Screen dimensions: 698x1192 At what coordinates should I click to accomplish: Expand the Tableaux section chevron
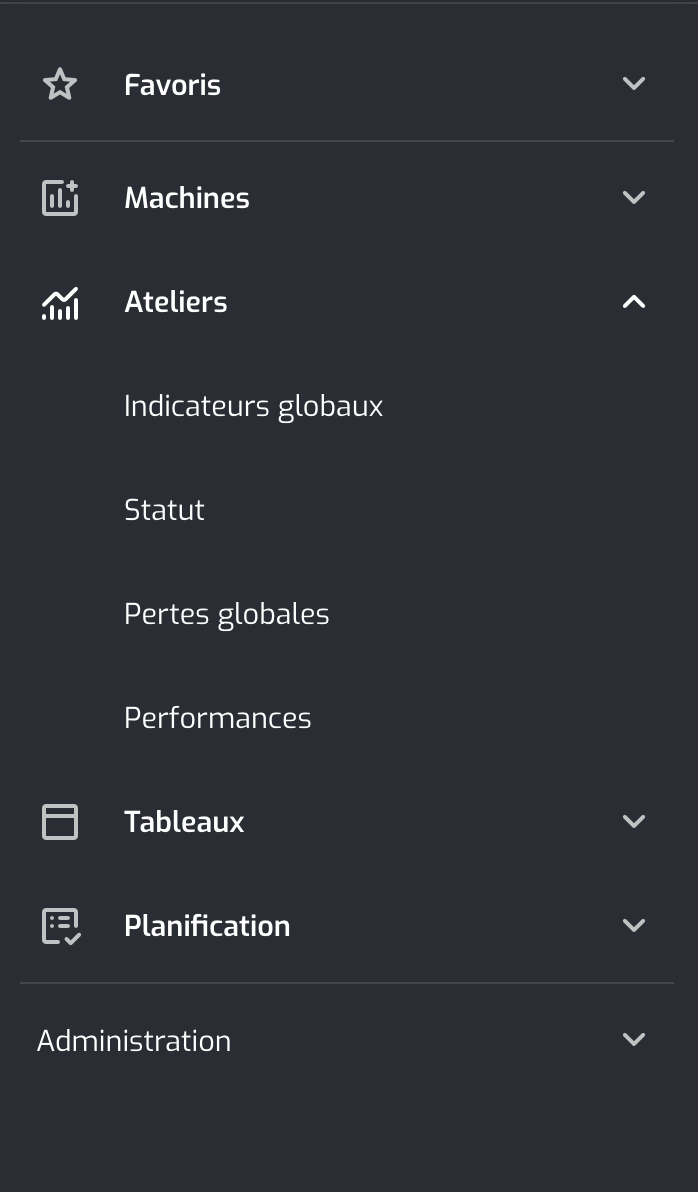tap(633, 821)
